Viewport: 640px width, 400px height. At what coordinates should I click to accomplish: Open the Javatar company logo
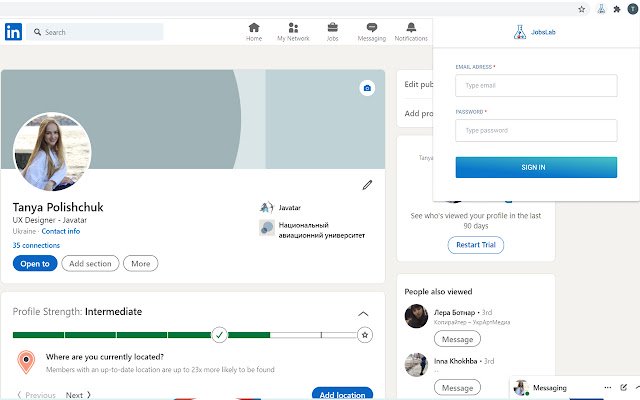pos(267,208)
